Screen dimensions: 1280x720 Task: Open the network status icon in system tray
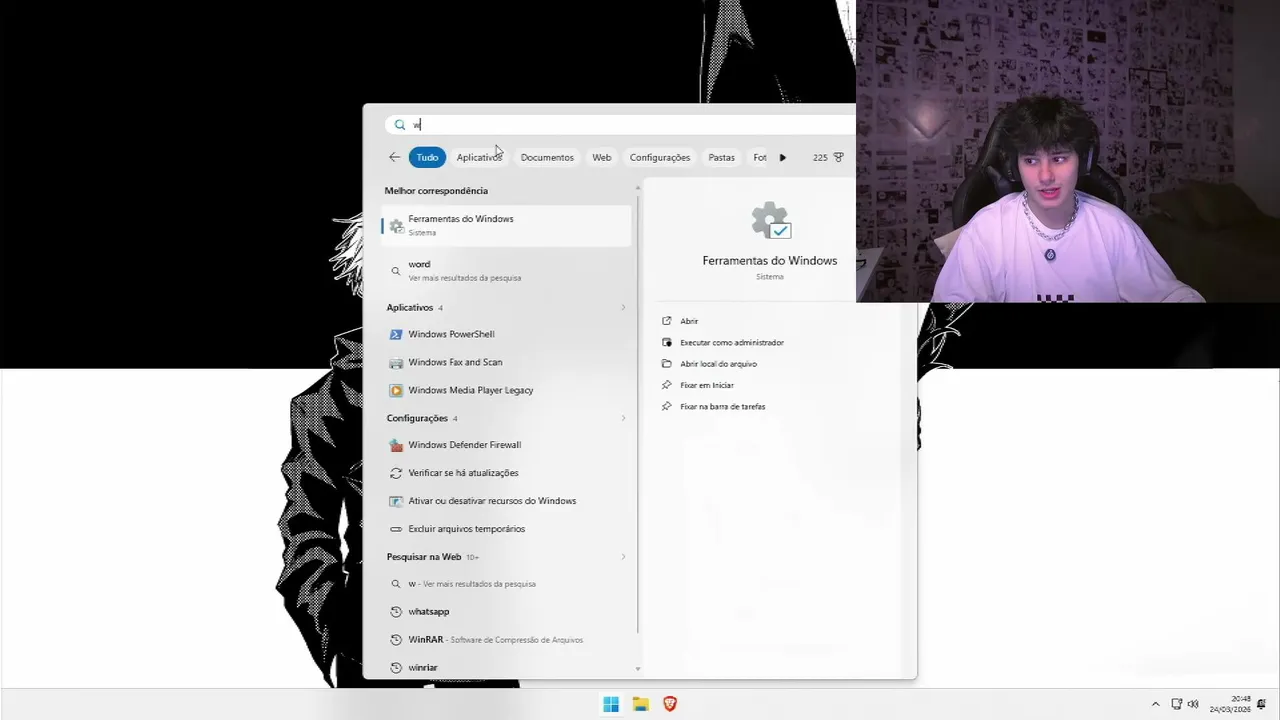[x=1176, y=704]
